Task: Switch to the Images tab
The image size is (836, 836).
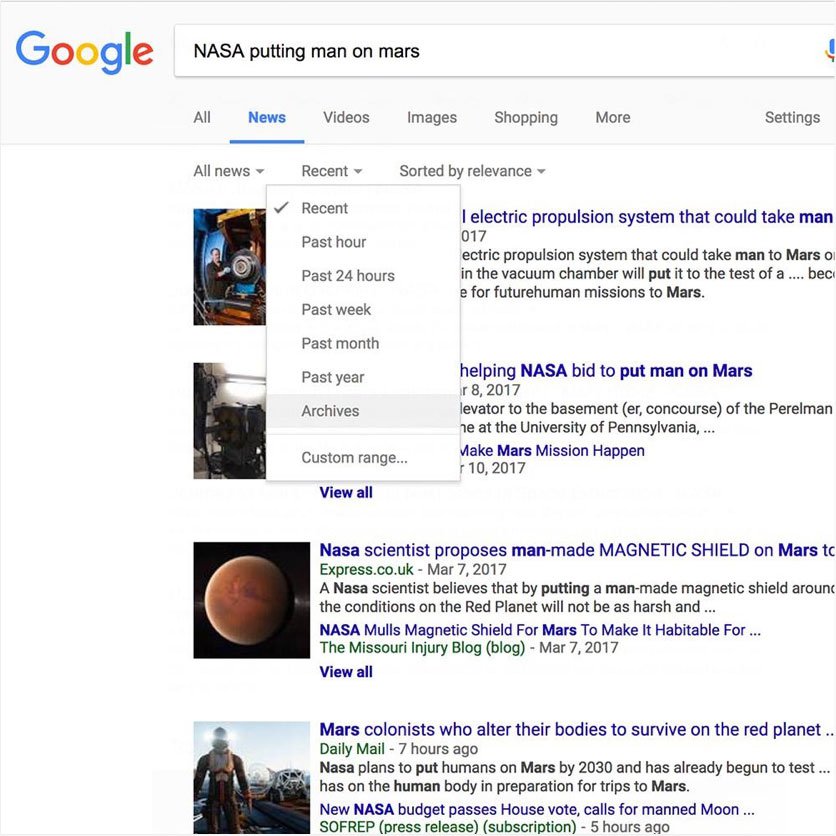Action: 432,117
